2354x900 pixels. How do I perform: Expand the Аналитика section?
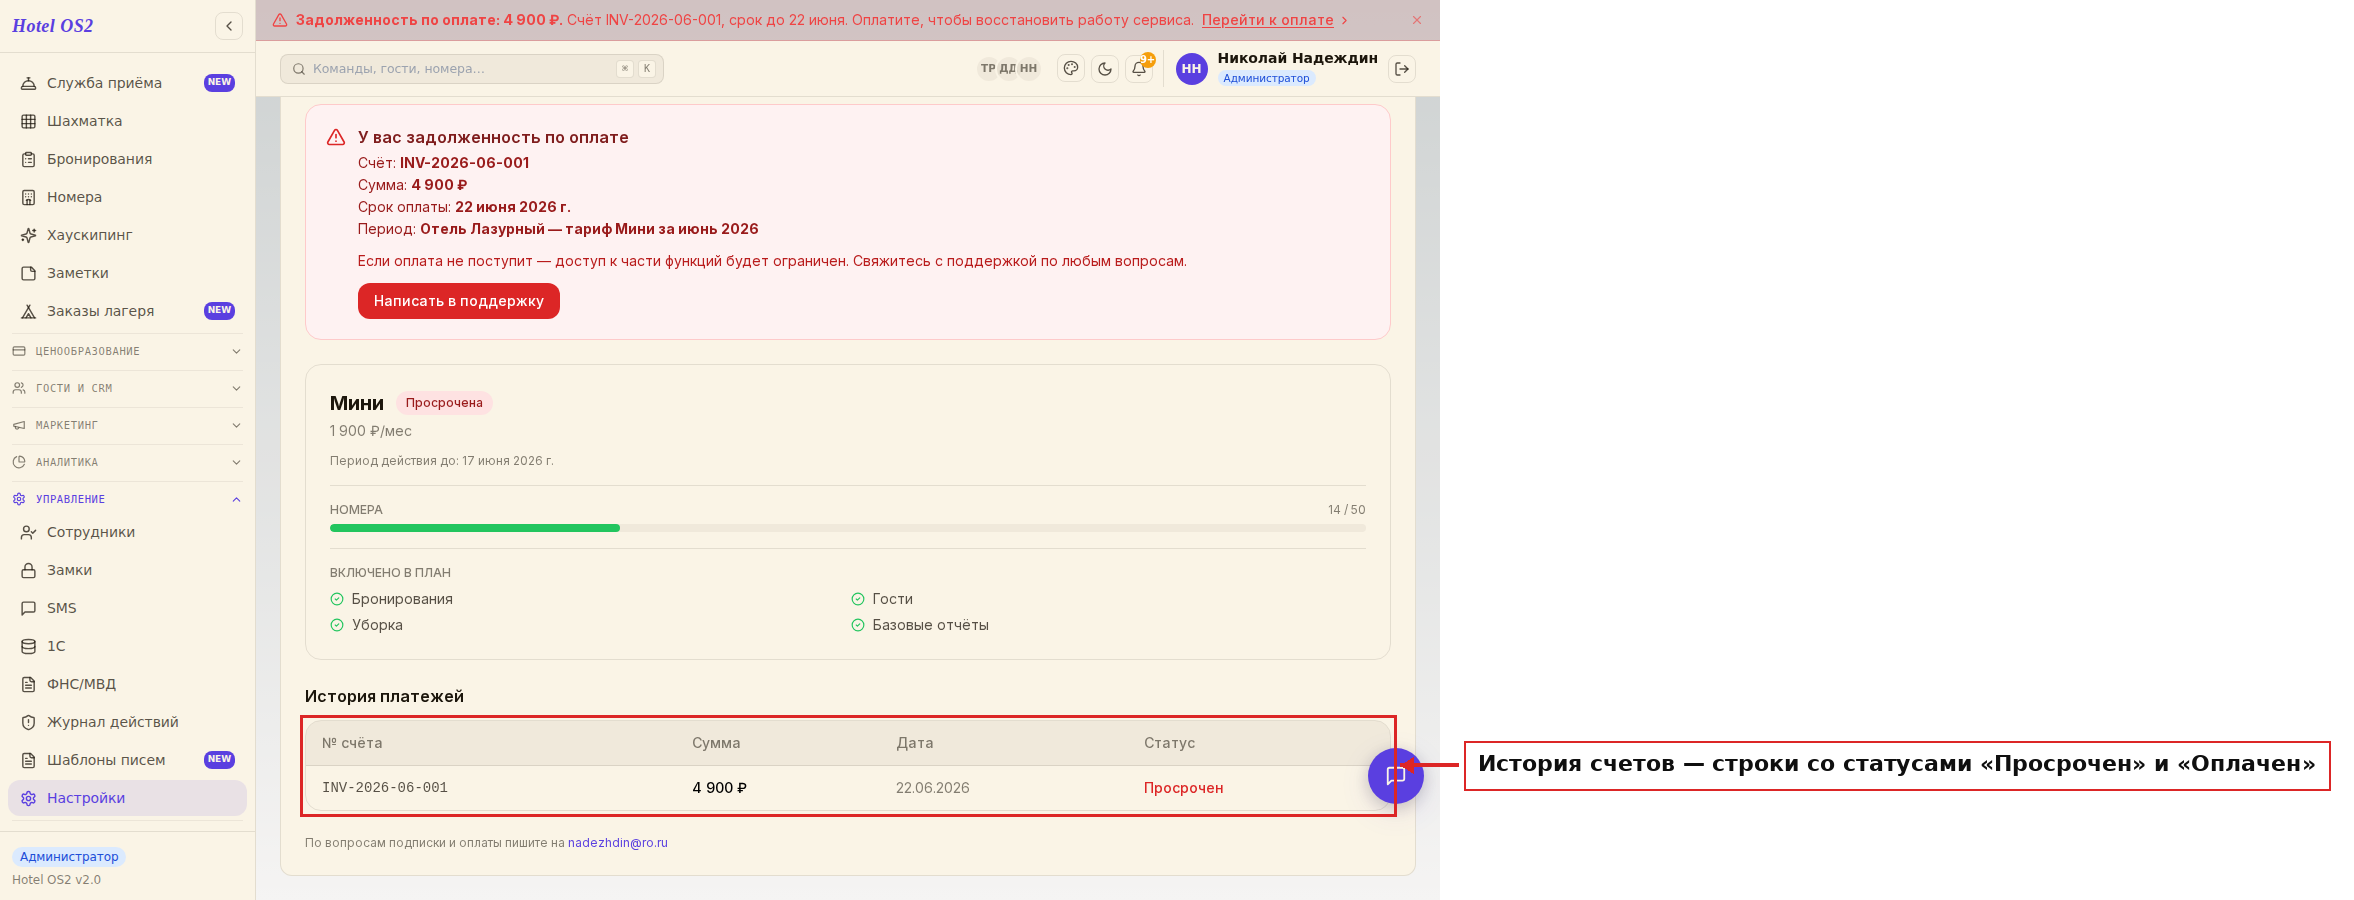coord(127,462)
